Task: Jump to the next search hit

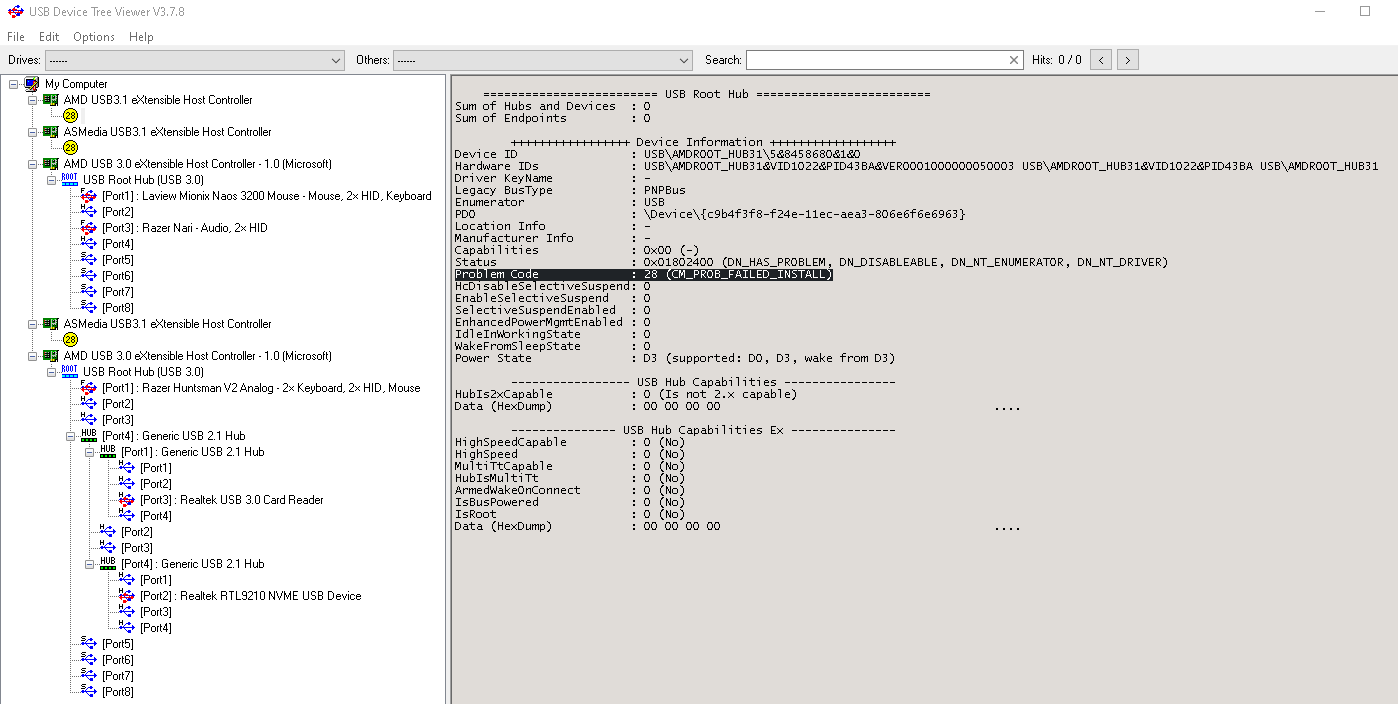Action: tap(1127, 60)
